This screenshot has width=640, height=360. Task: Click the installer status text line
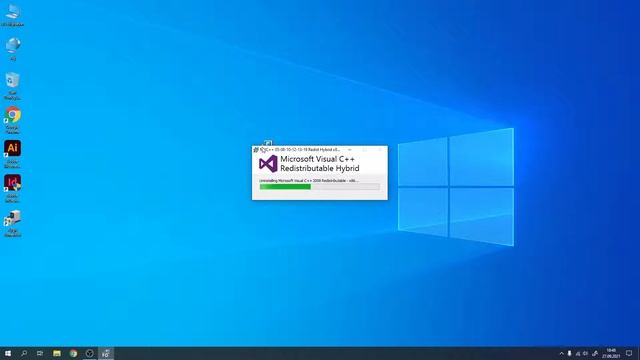coord(309,180)
